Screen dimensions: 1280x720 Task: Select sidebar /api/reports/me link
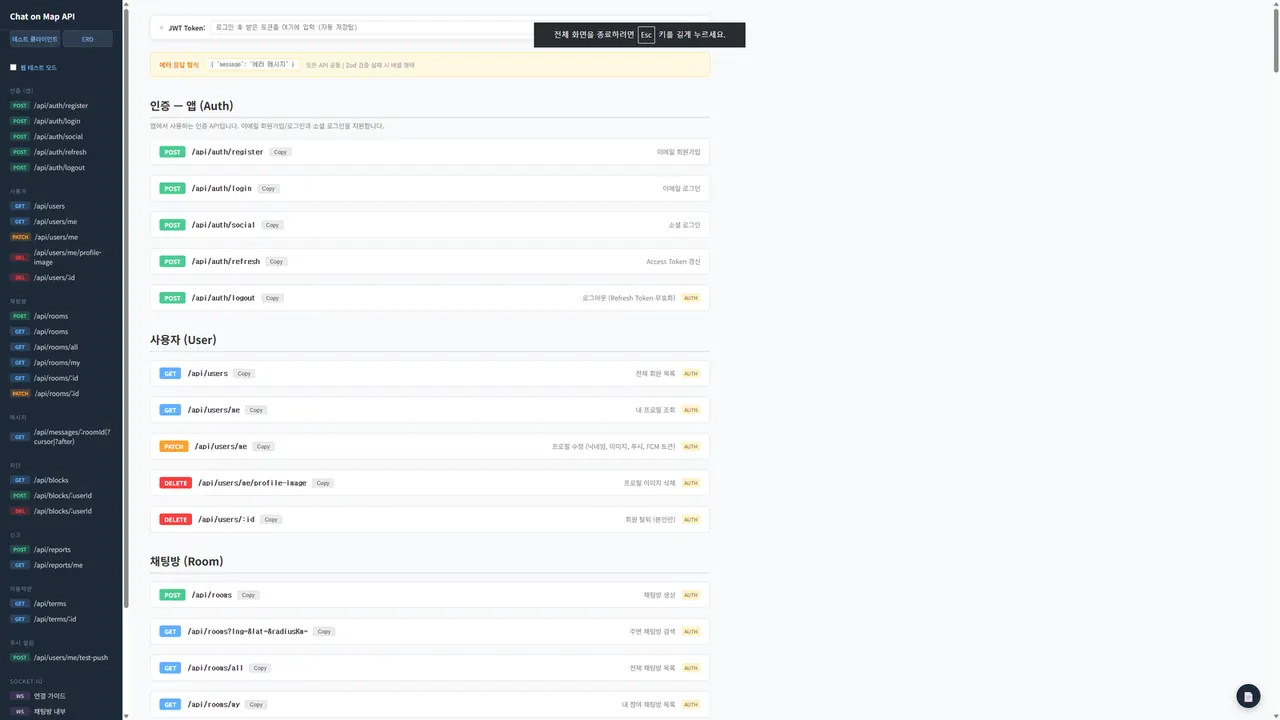pyautogui.click(x=60, y=565)
